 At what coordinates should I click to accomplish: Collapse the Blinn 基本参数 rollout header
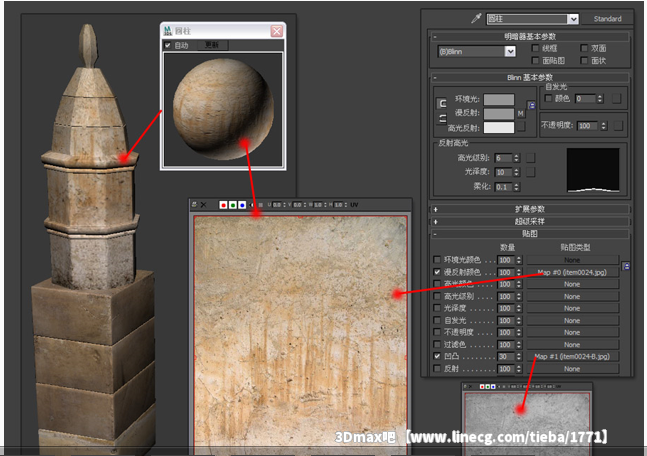[530, 77]
